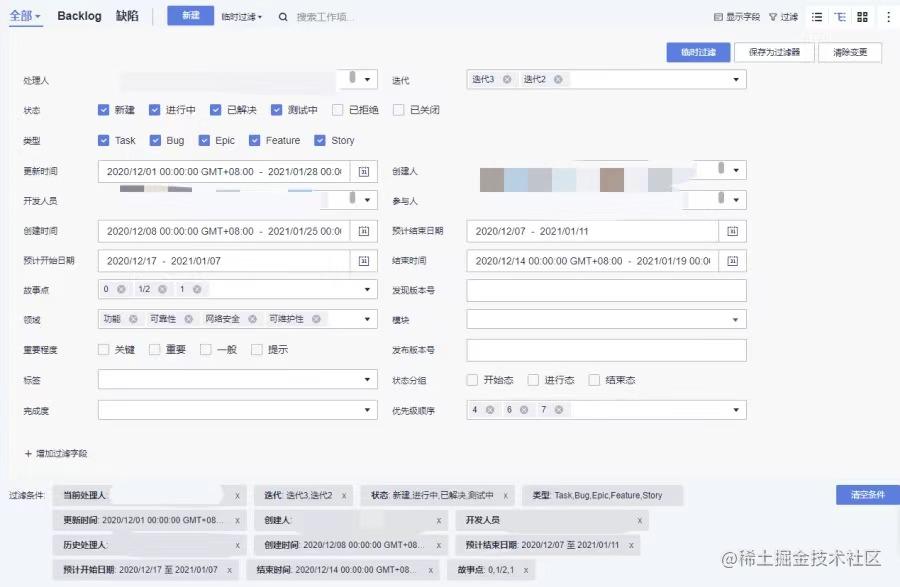Viewport: 900px width, 587px height.
Task: Delete 预计结束日期 filter condition chip
Action: coord(631,545)
